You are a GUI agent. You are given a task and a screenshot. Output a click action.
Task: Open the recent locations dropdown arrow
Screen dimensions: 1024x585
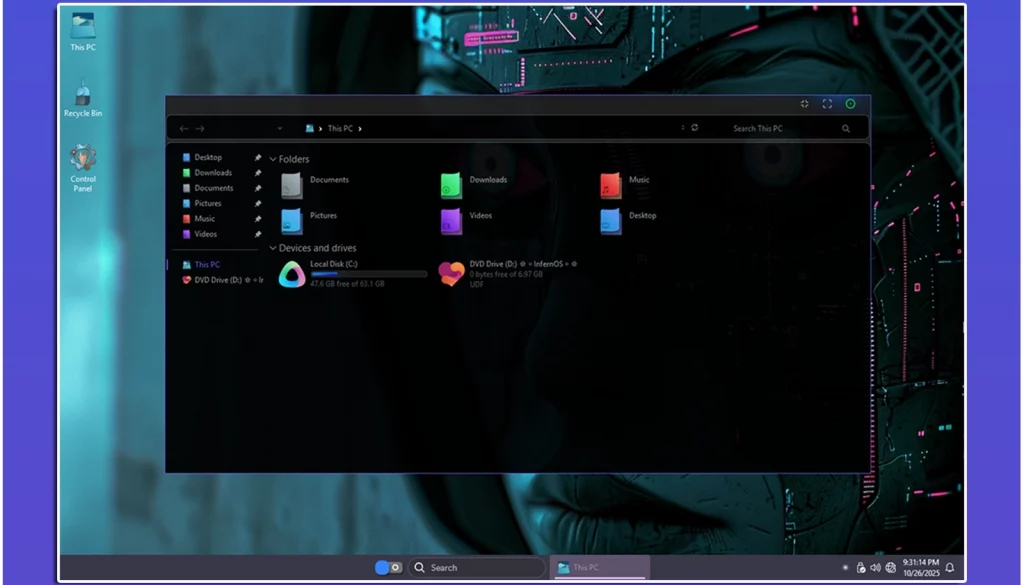tap(279, 128)
